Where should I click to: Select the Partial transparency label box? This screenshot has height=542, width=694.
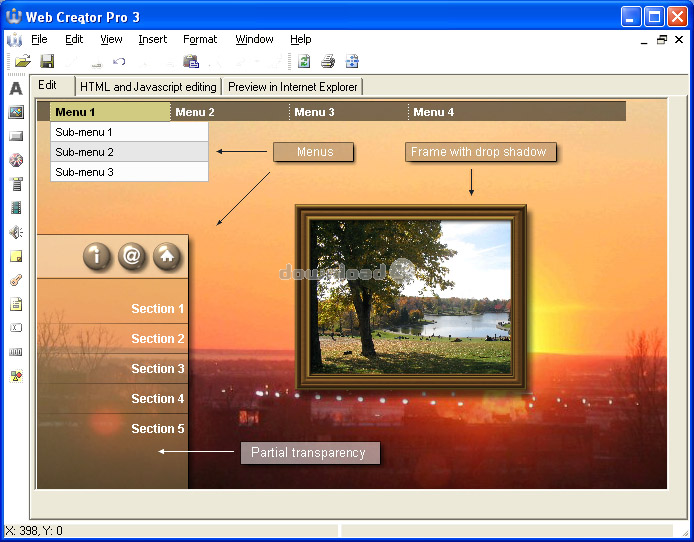point(310,453)
